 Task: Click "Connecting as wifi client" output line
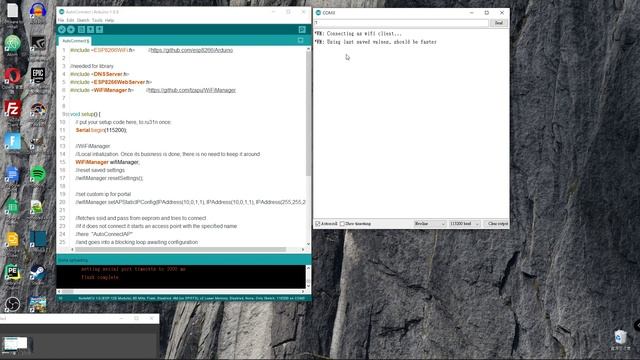click(358, 33)
